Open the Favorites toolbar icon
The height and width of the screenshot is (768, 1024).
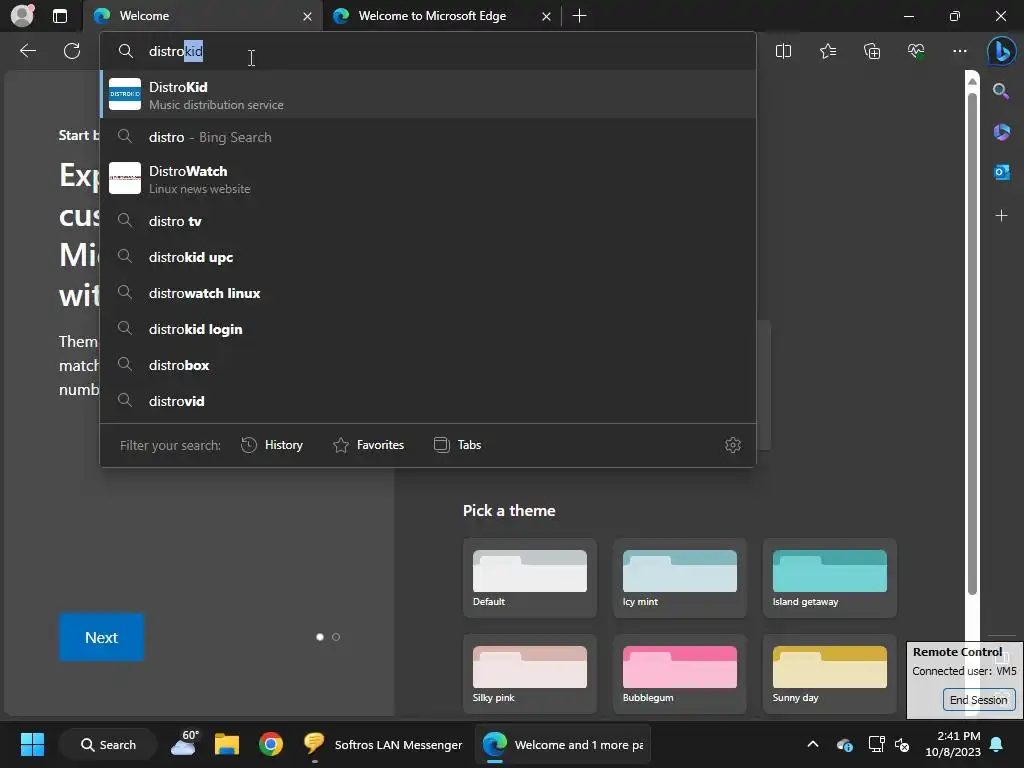(827, 51)
